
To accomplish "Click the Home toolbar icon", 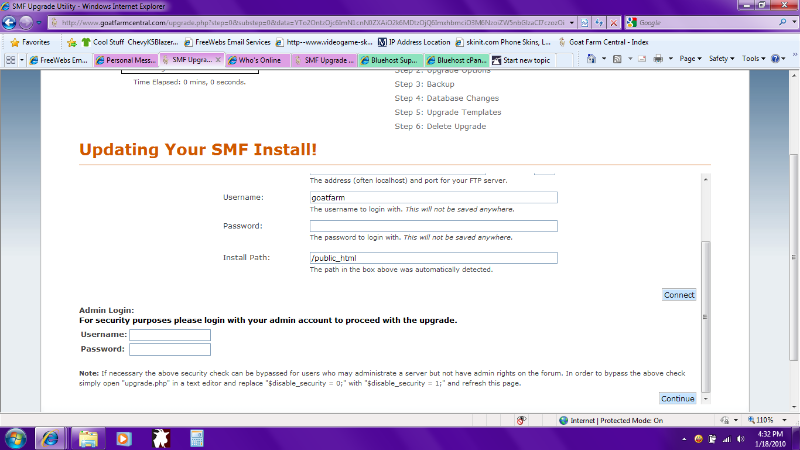I will coord(591,59).
